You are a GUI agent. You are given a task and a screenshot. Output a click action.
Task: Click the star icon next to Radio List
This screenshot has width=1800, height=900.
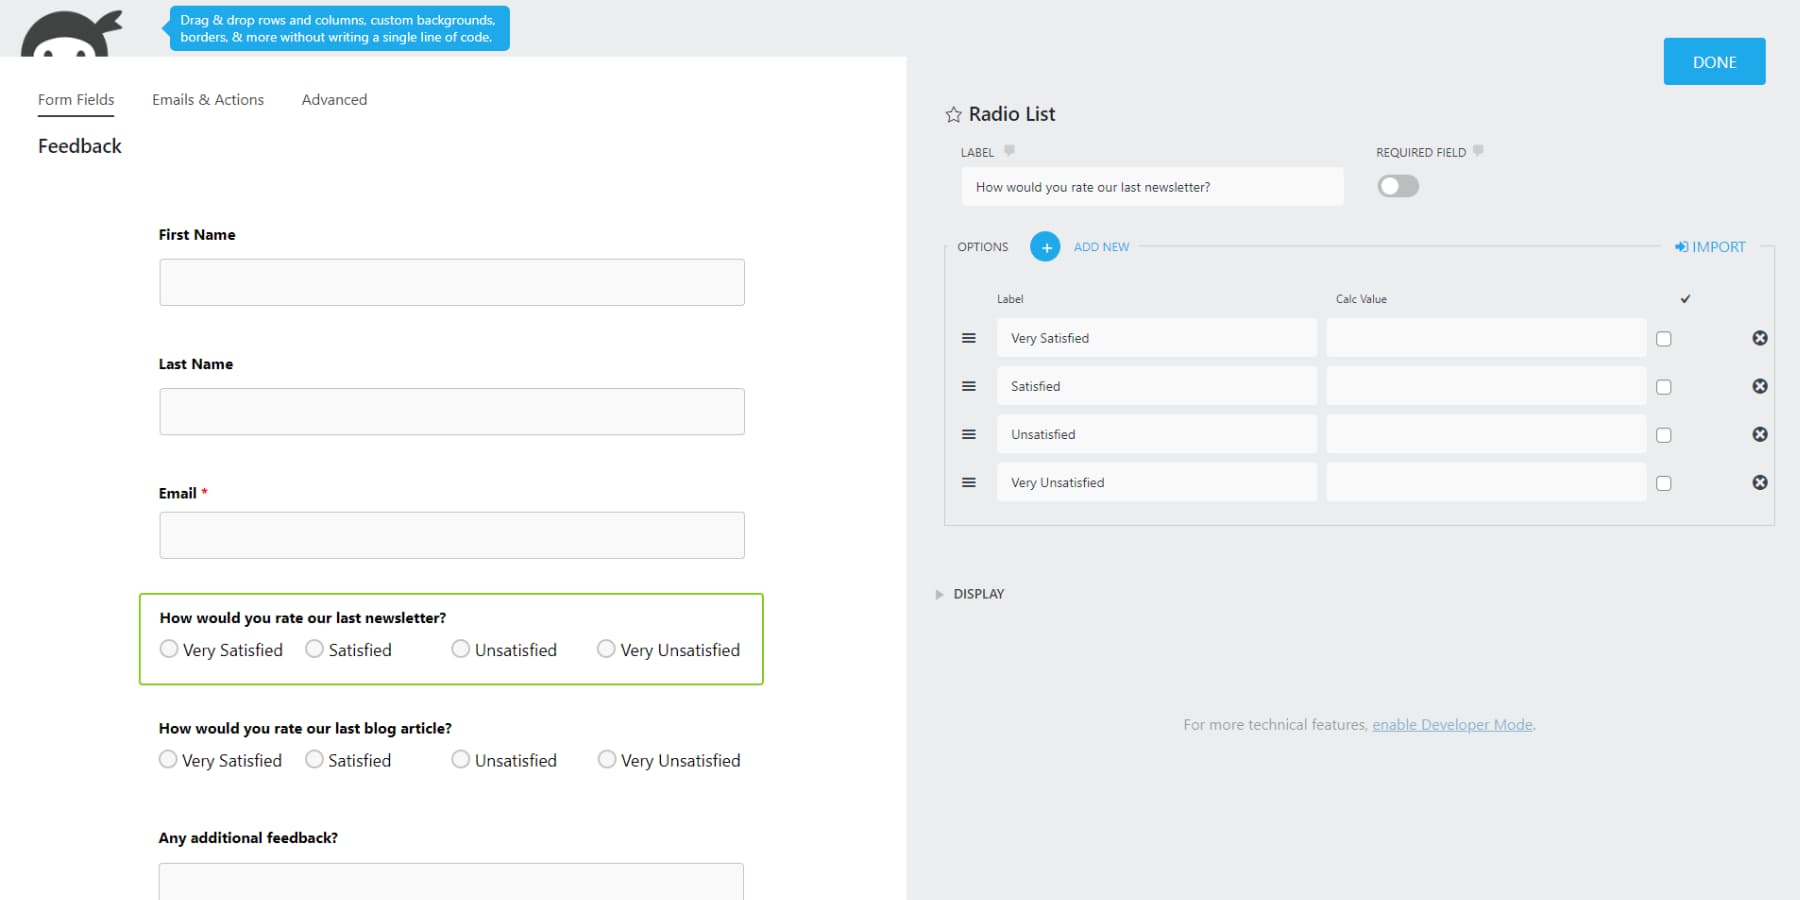[x=951, y=114]
